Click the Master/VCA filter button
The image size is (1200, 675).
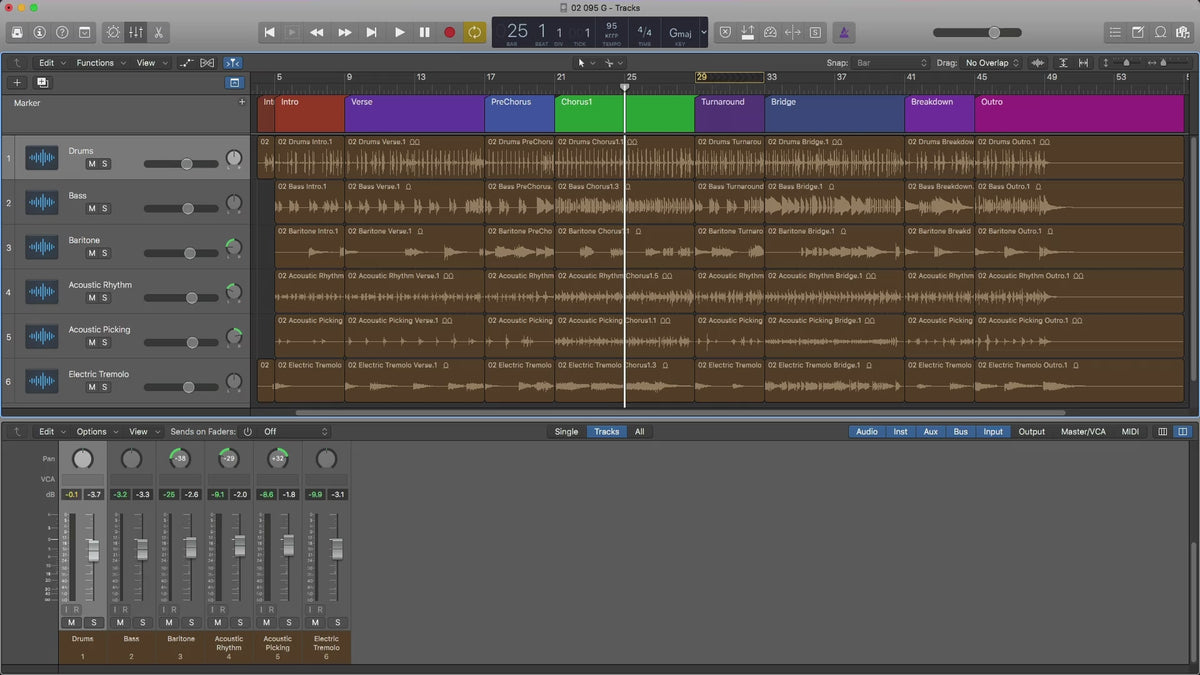1083,432
